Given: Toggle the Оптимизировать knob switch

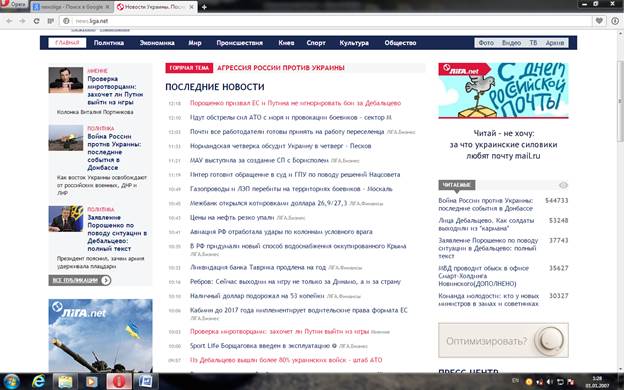Looking at the screenshot, I should tap(551, 340).
